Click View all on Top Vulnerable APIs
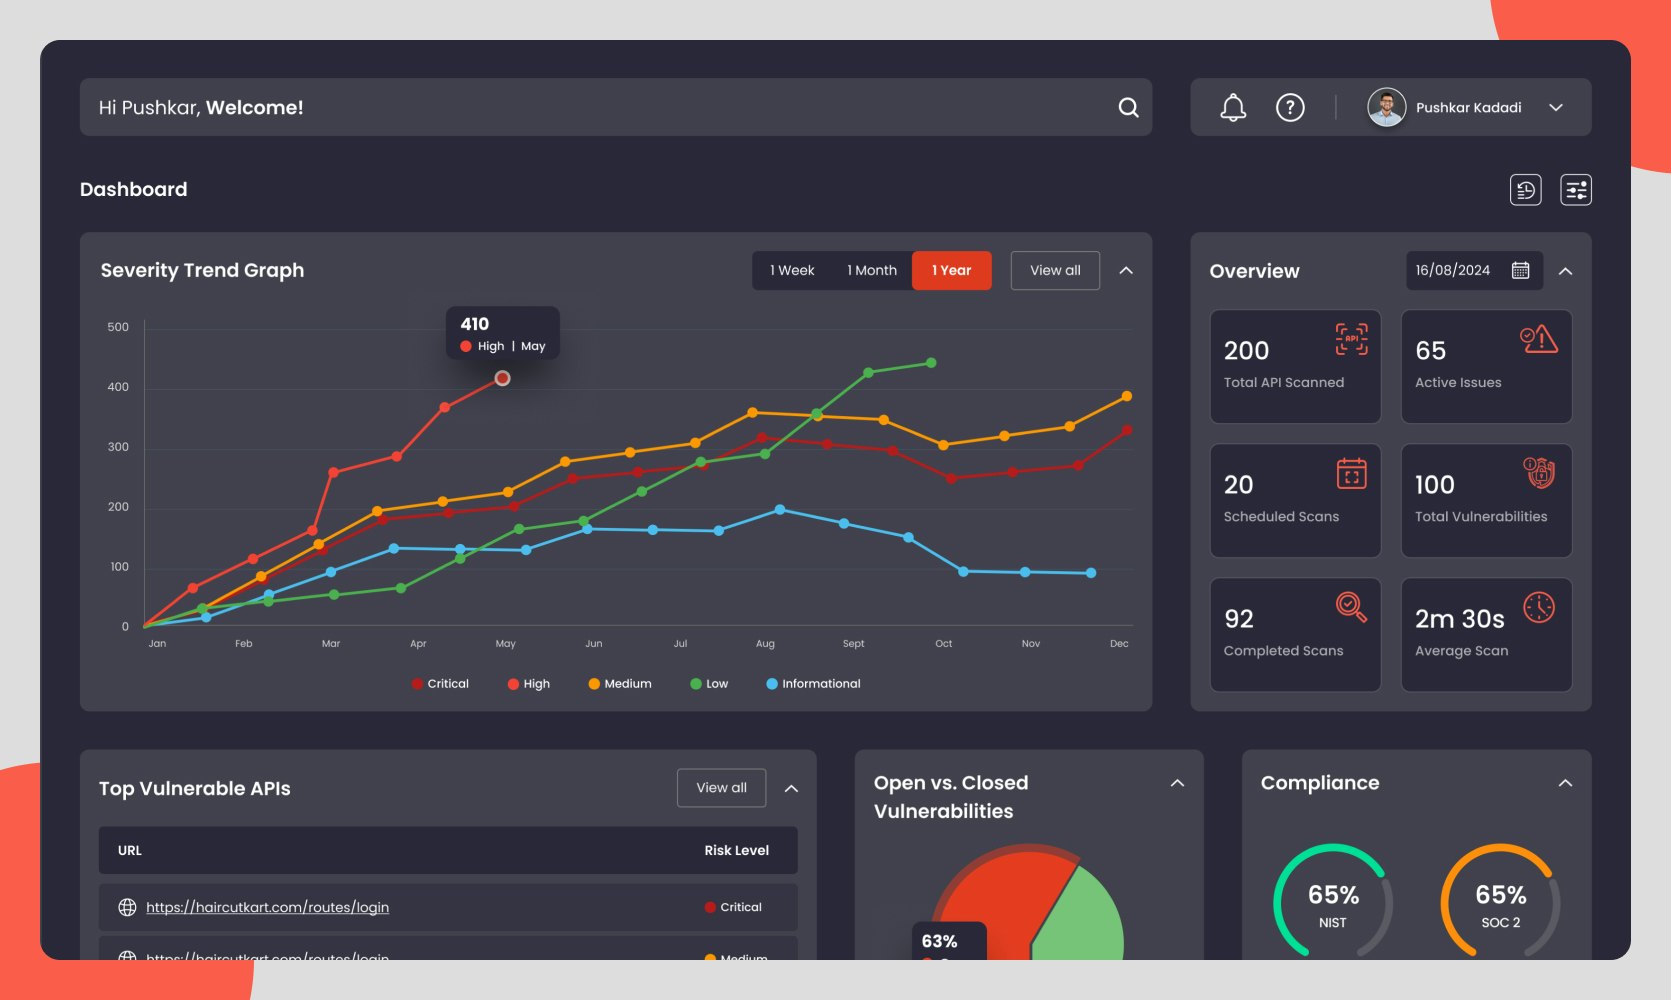The height and width of the screenshot is (1000, 1671). coord(721,788)
